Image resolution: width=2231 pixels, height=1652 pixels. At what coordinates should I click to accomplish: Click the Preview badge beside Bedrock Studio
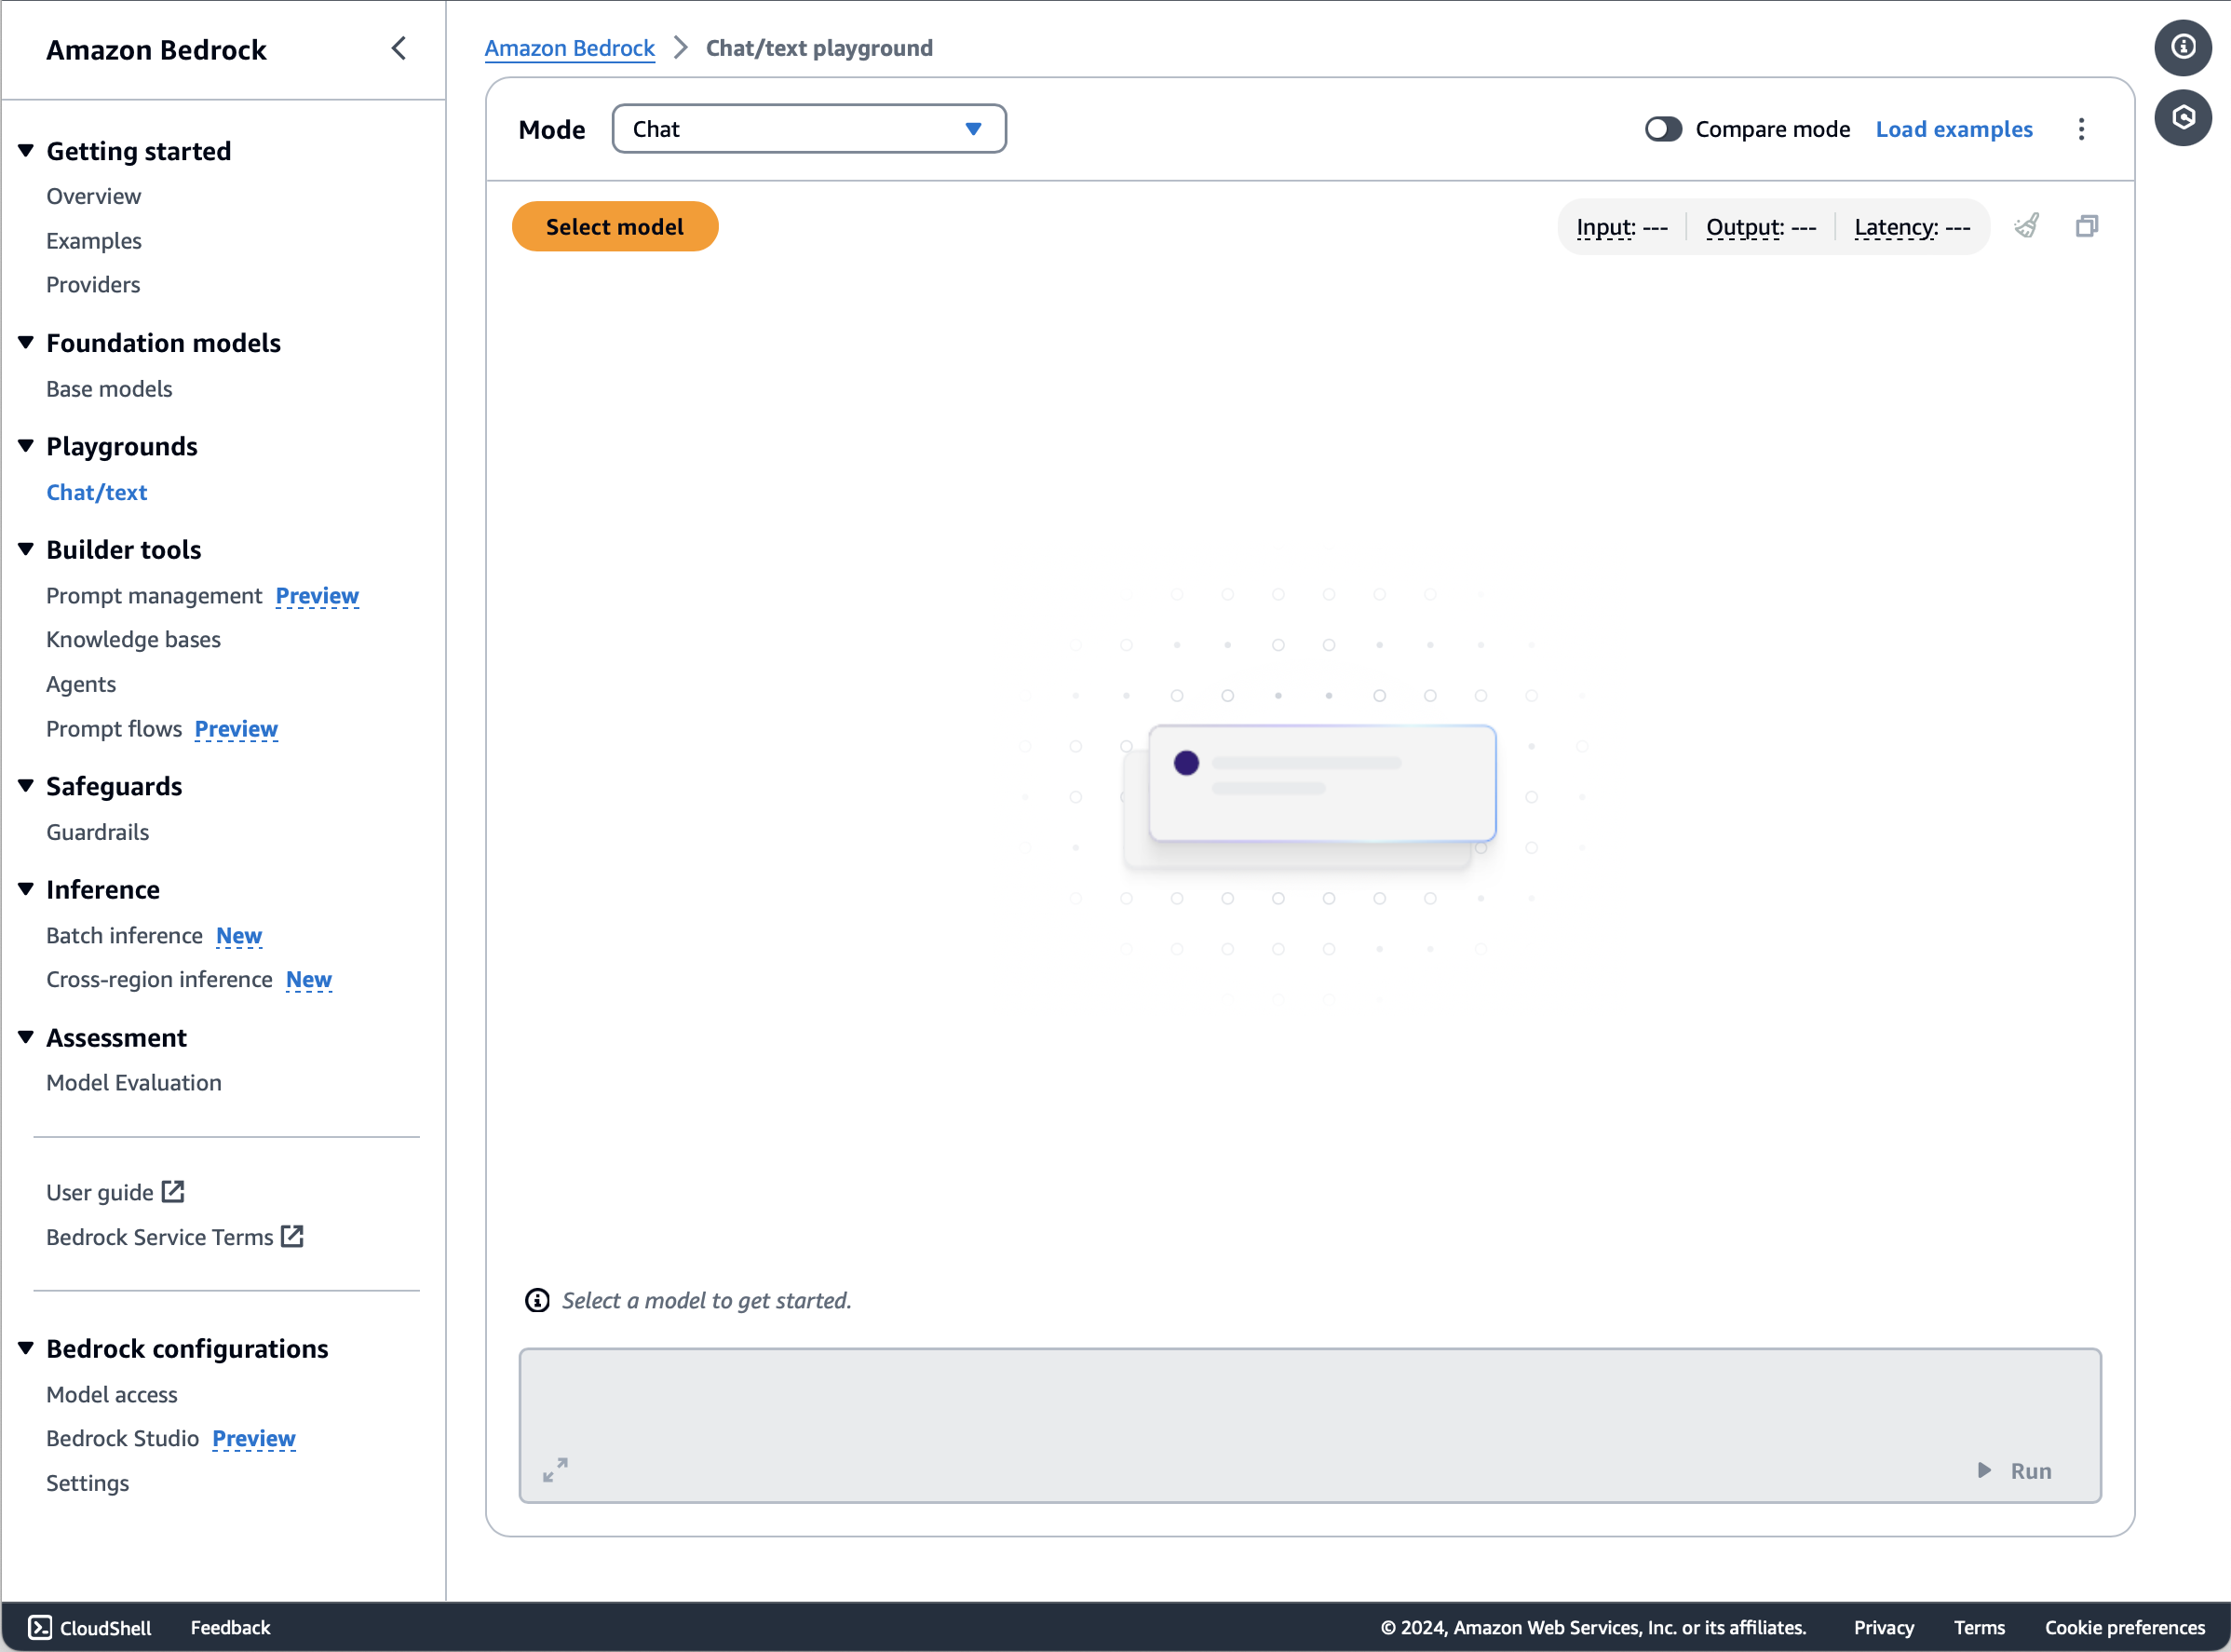point(254,1438)
